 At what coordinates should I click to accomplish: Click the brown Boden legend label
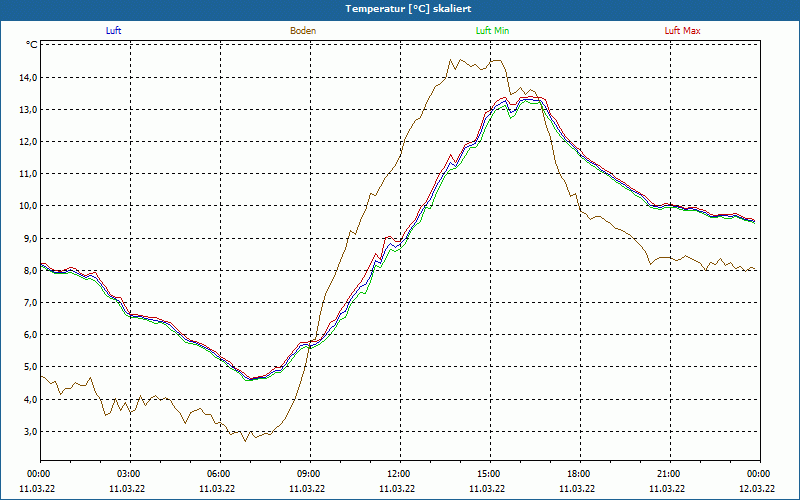[303, 31]
